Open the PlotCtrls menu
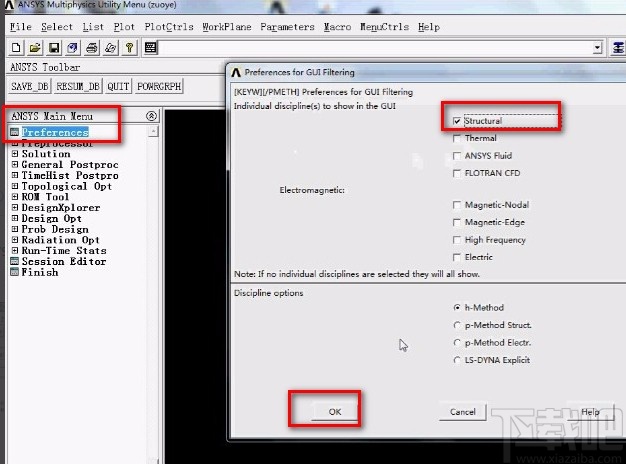This screenshot has height=464, width=626. [x=169, y=27]
